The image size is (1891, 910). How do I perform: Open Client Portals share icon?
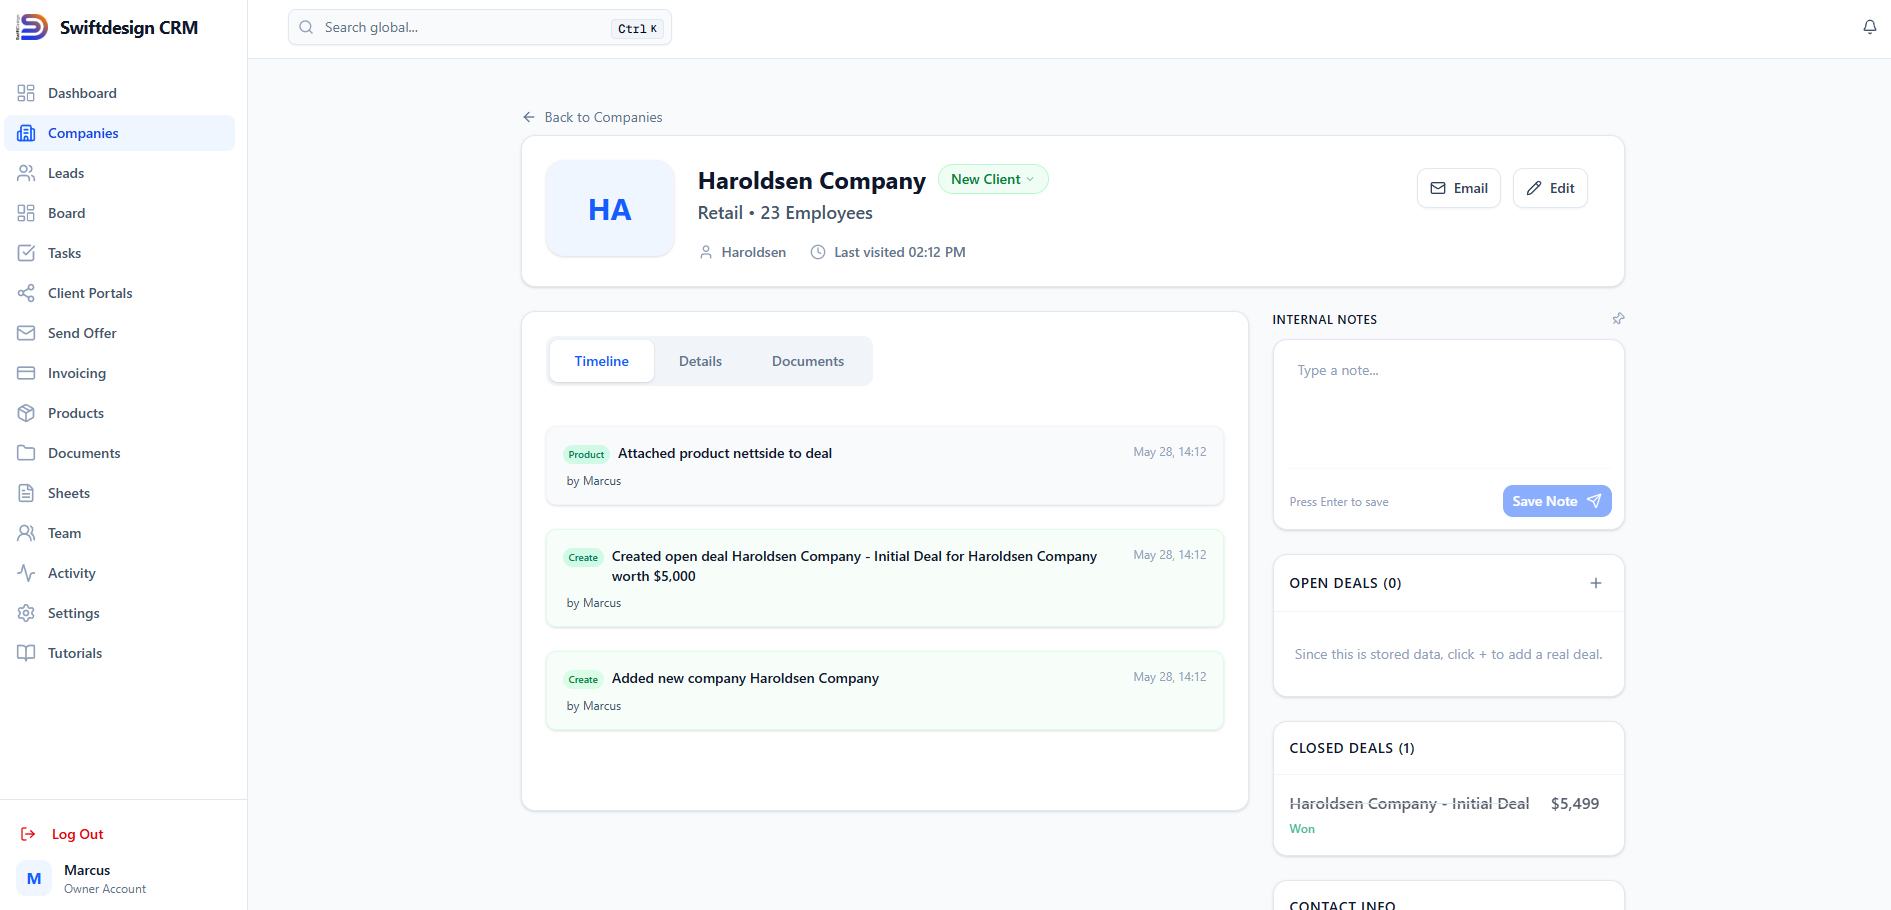pyautogui.click(x=26, y=293)
